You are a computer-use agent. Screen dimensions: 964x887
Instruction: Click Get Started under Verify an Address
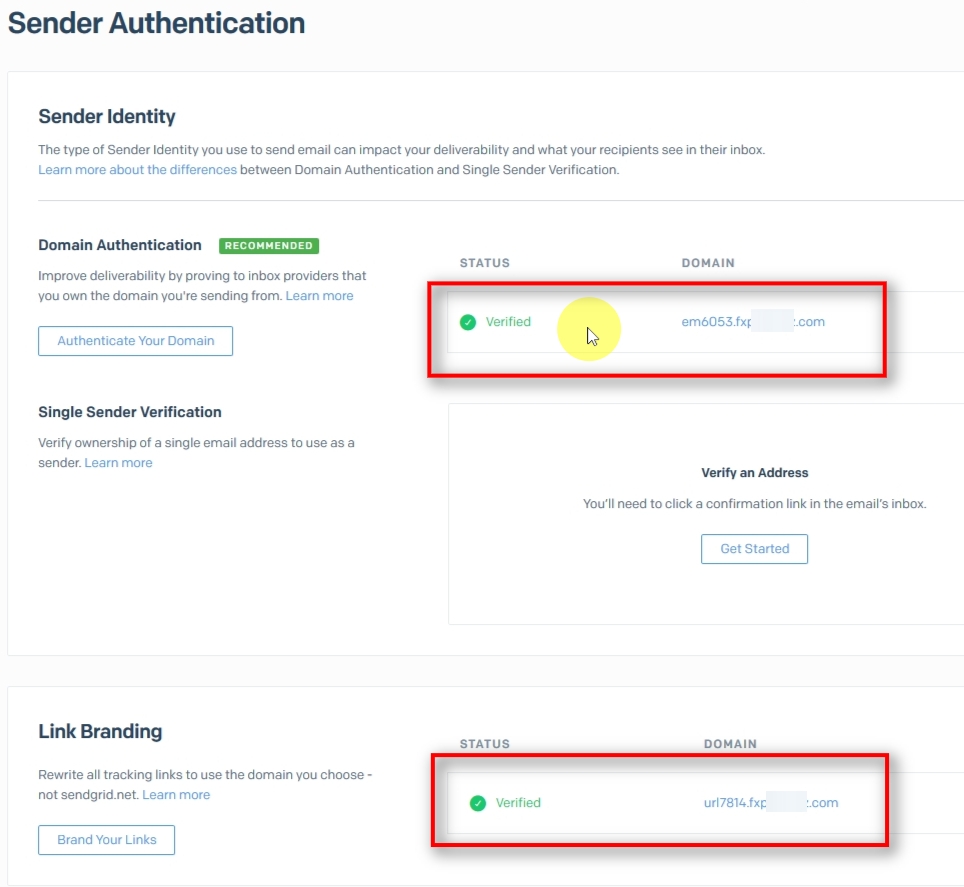(x=754, y=548)
